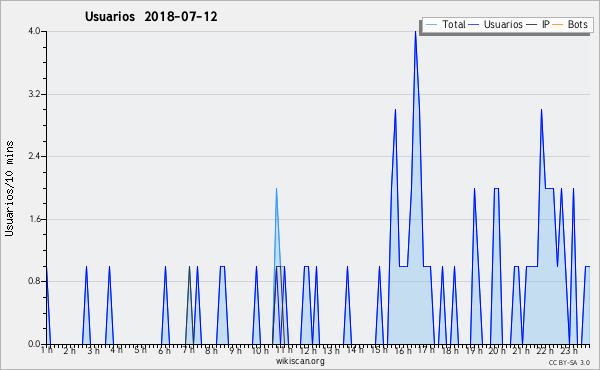Click the 0.0 y-axis value
This screenshot has height=370, width=600.
[34, 344]
